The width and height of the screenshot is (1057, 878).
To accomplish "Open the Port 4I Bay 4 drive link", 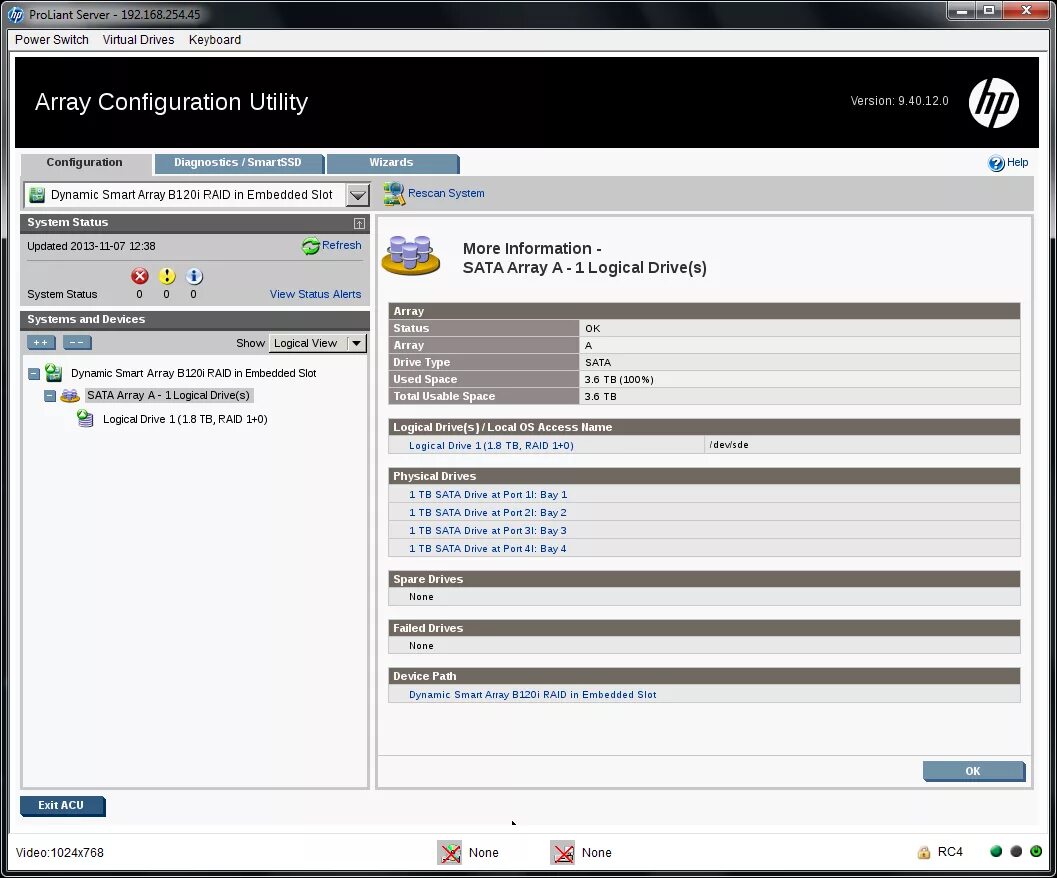I will 488,549.
